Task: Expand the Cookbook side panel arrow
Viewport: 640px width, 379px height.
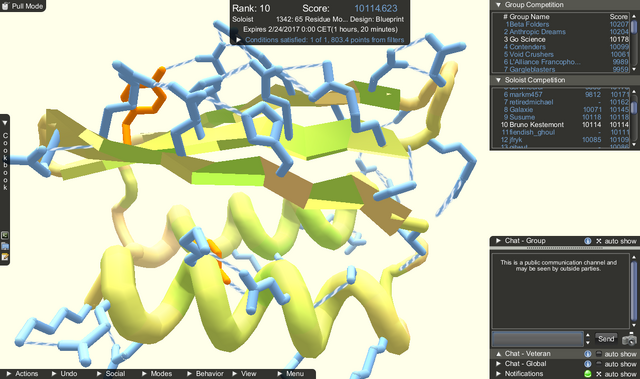Action: point(5,123)
